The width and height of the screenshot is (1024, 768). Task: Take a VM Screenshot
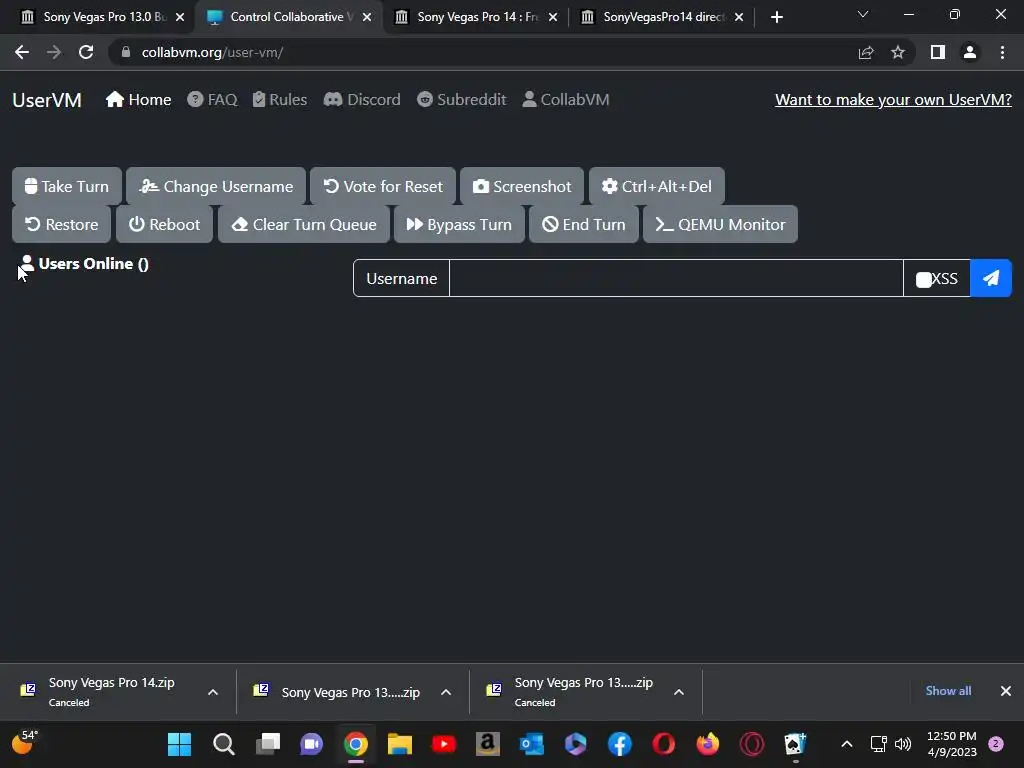coord(522,186)
